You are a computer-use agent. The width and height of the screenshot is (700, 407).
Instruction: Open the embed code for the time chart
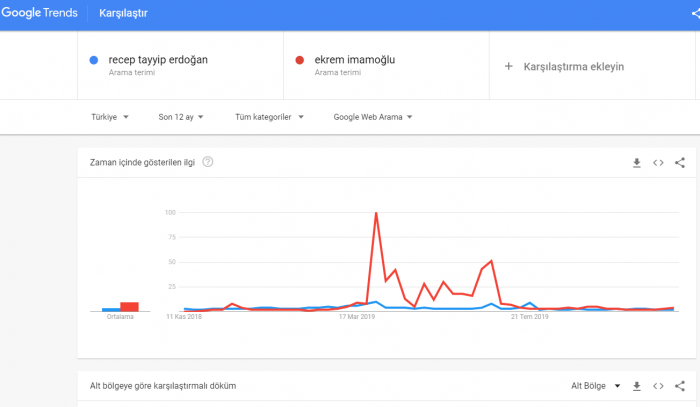(x=658, y=162)
